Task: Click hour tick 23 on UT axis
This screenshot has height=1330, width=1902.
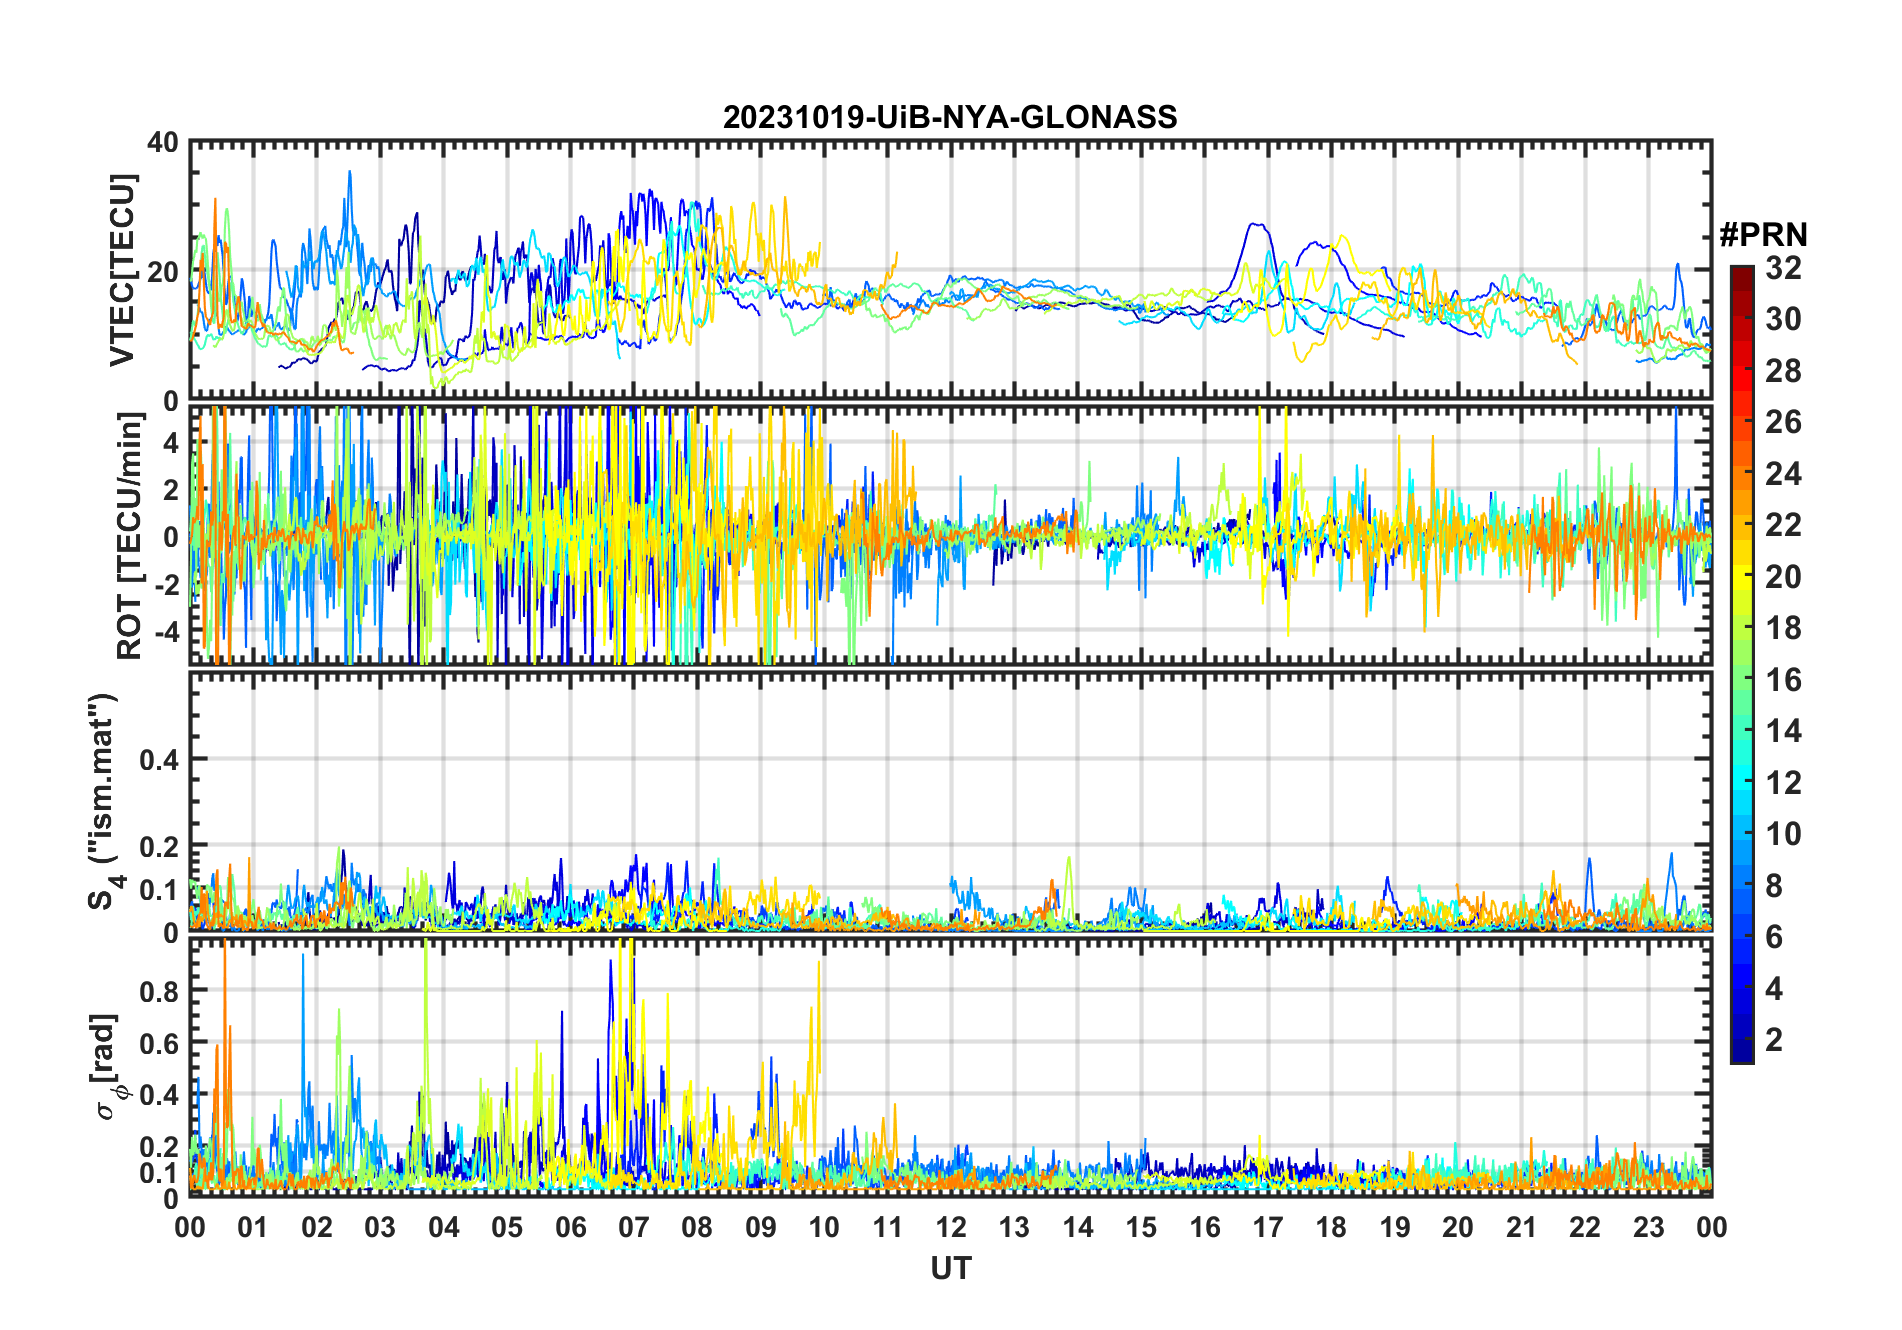Action: 1648,1227
